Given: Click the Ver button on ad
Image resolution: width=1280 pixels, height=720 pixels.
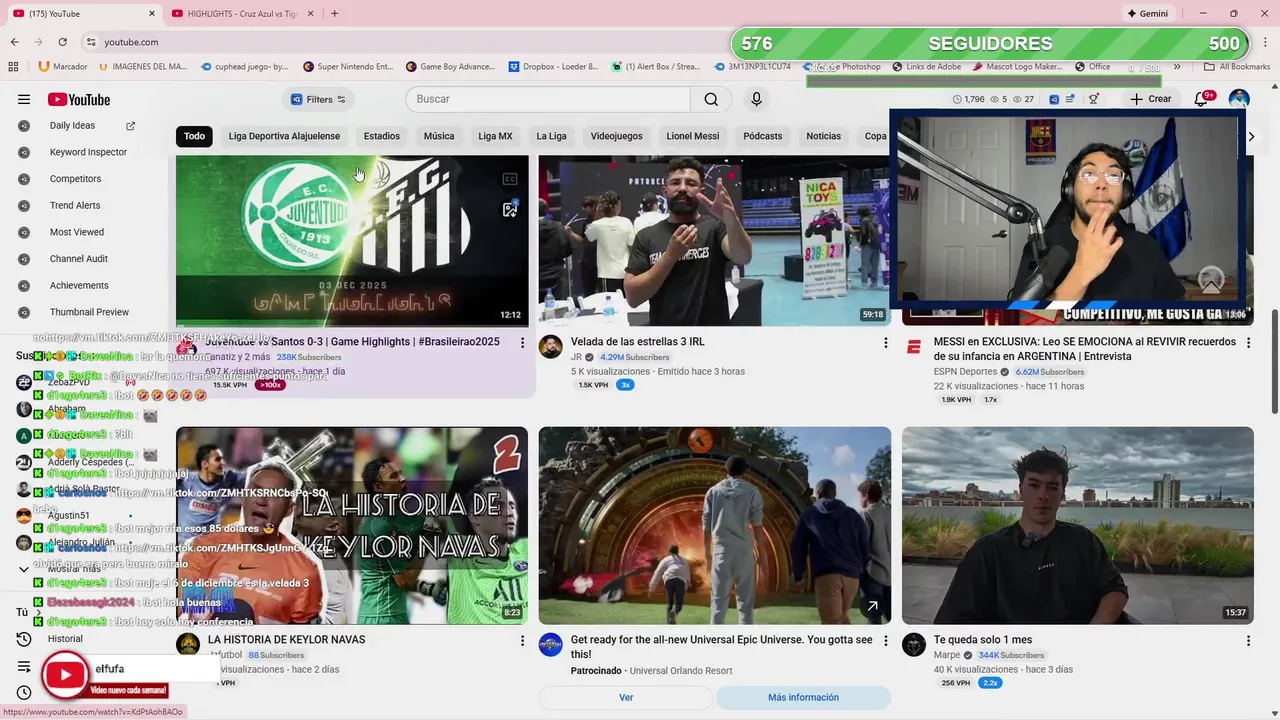Looking at the screenshot, I should 626,697.
